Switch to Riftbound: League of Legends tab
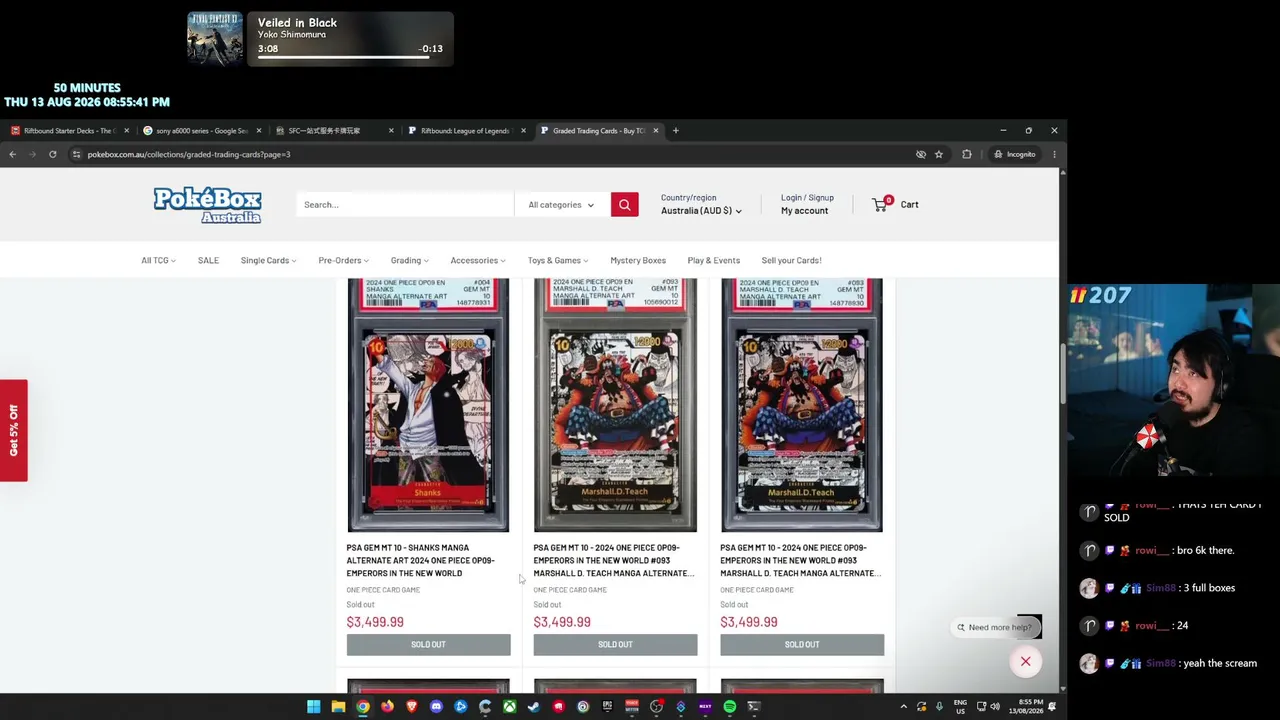The width and height of the screenshot is (1280, 720). [465, 130]
